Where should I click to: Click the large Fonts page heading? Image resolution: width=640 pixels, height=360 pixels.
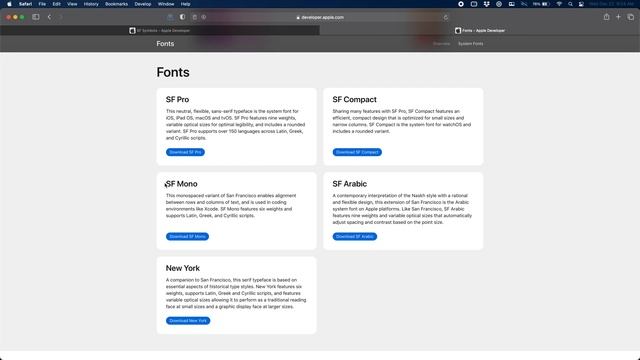(173, 72)
